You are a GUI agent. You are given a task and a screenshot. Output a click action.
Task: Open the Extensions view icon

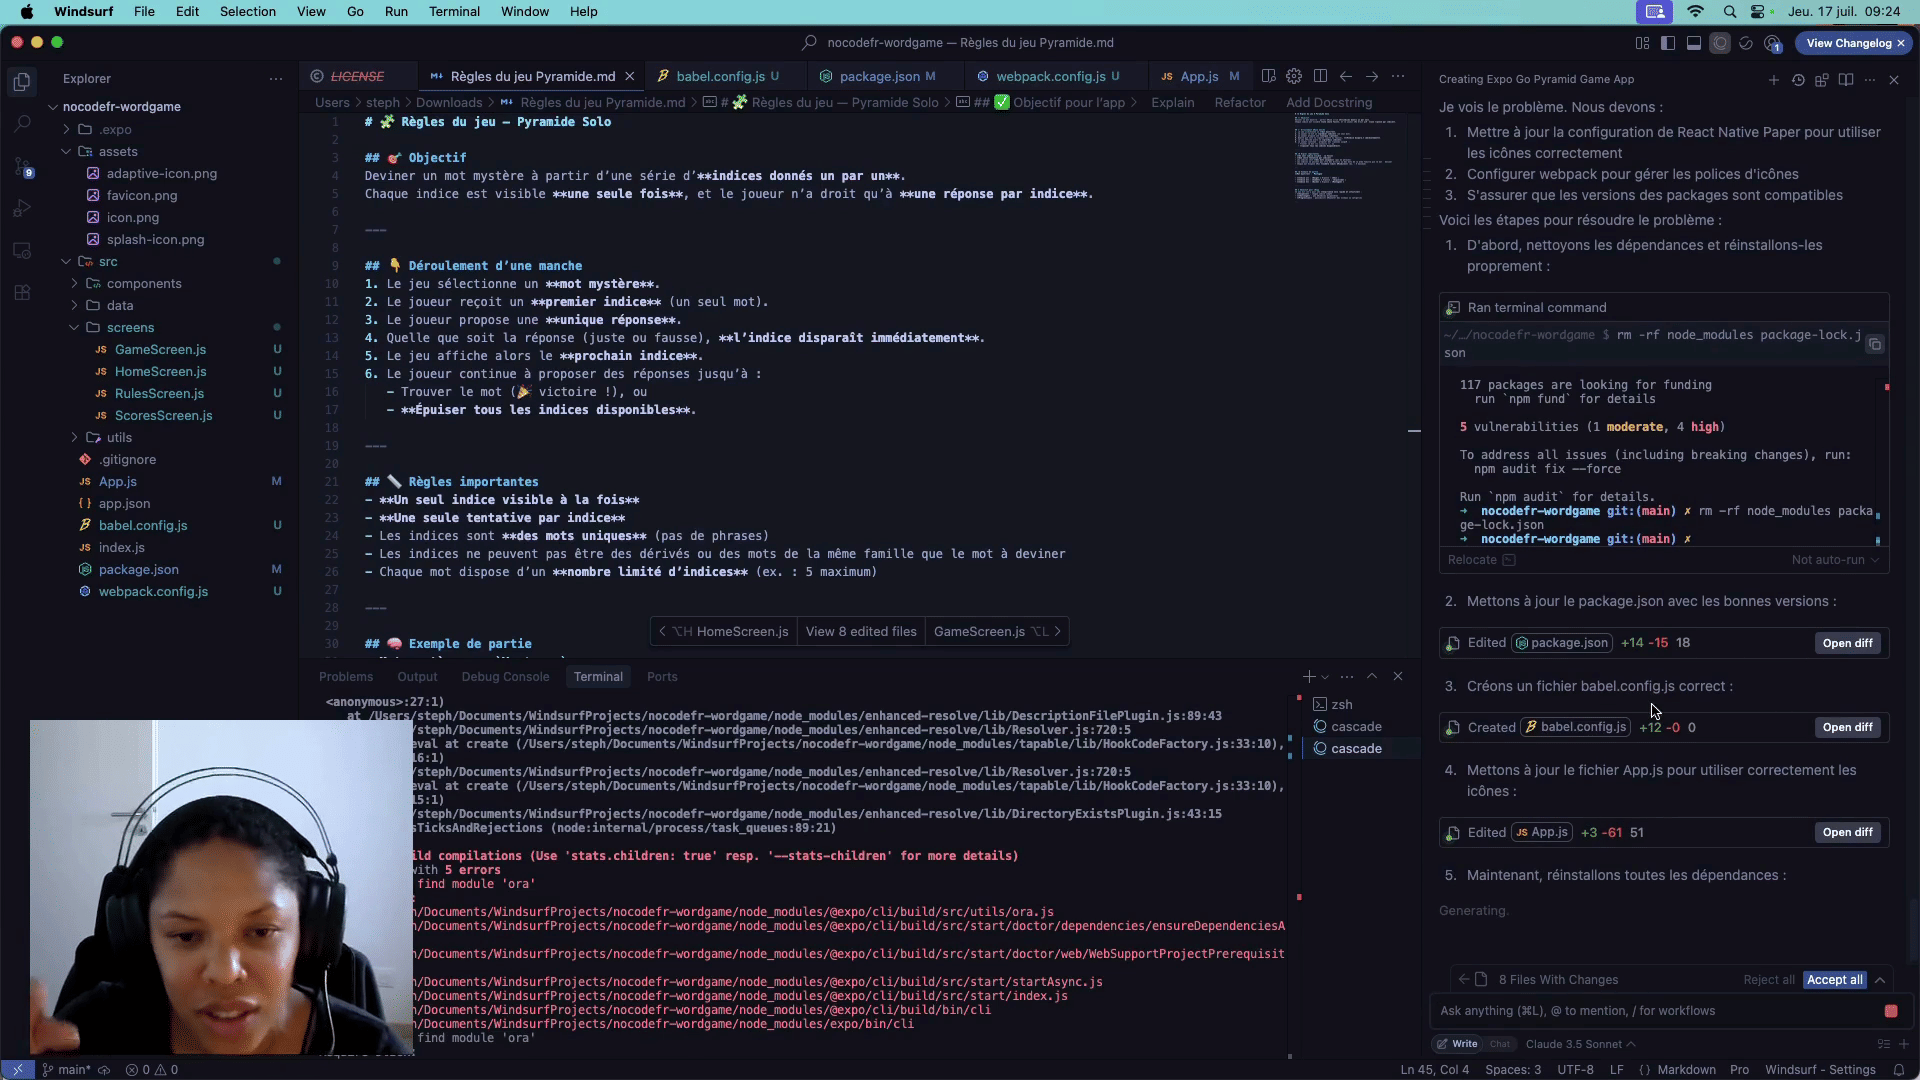click(22, 293)
